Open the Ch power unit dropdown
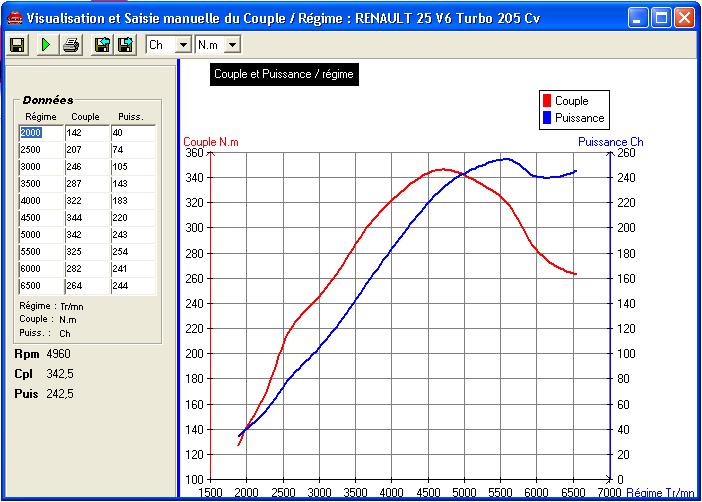702x502 pixels. (x=183, y=45)
